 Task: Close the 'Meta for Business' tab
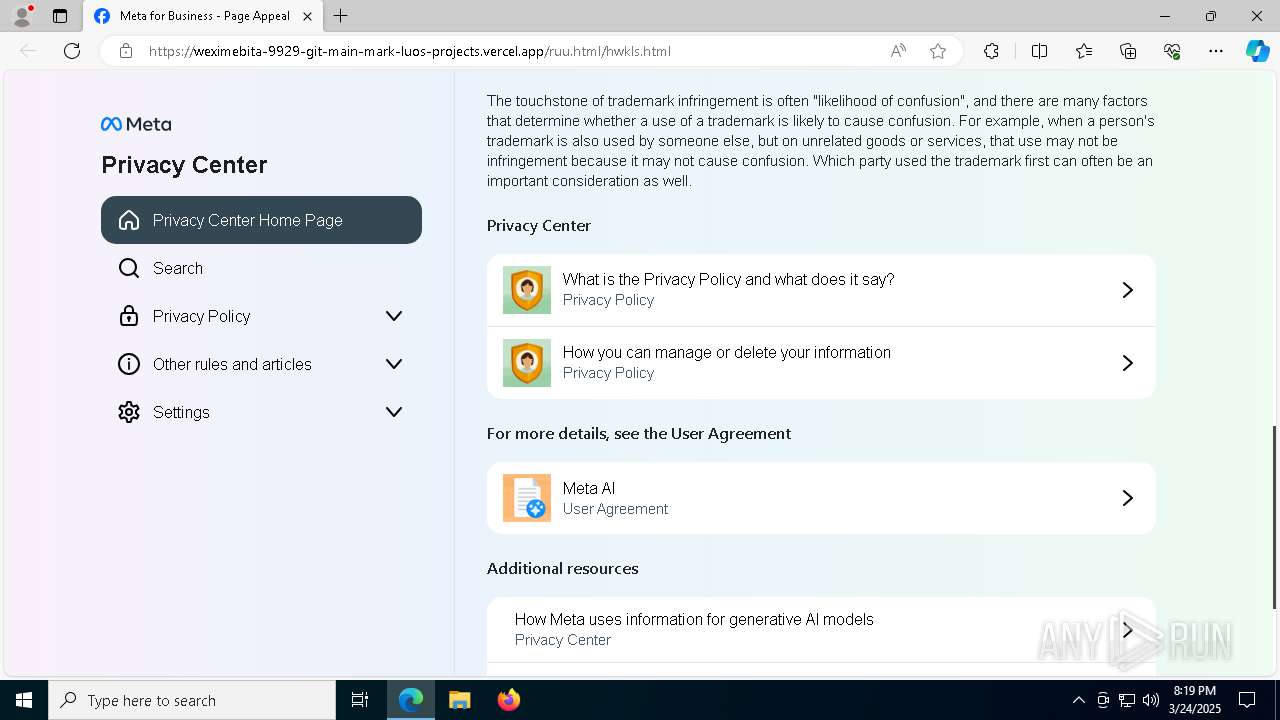(307, 16)
